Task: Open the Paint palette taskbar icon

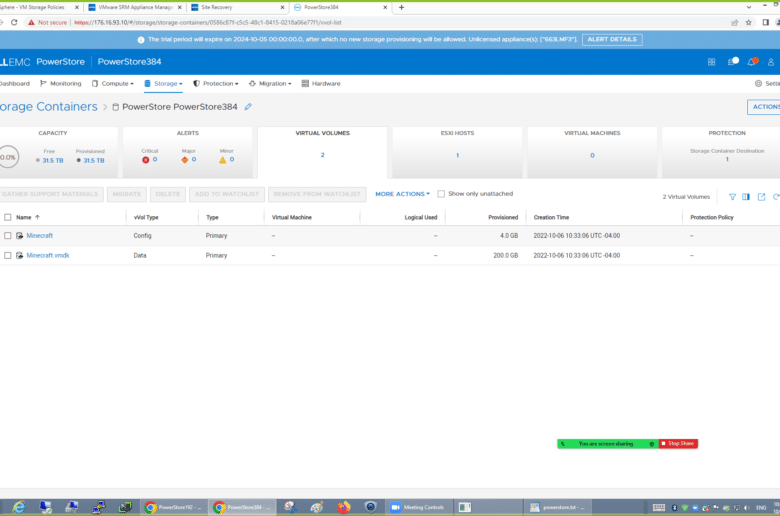Action: click(x=317, y=507)
